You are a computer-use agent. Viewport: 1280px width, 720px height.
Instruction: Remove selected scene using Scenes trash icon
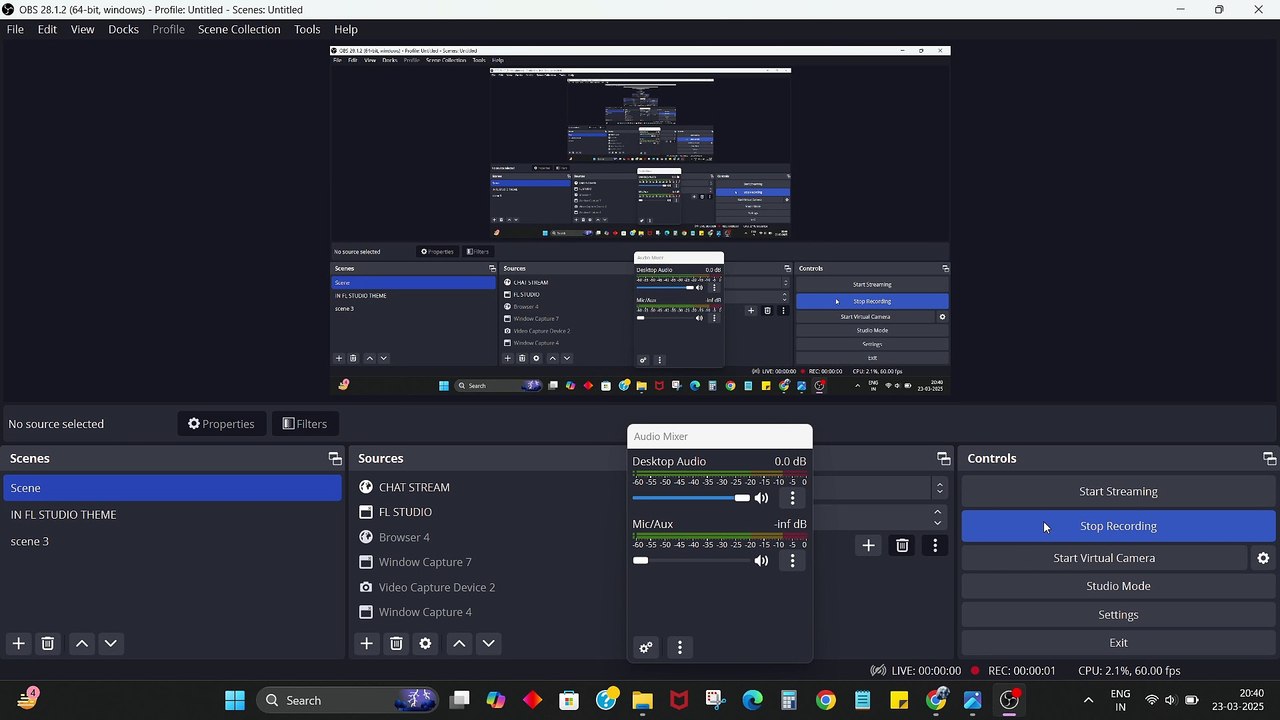(x=47, y=643)
